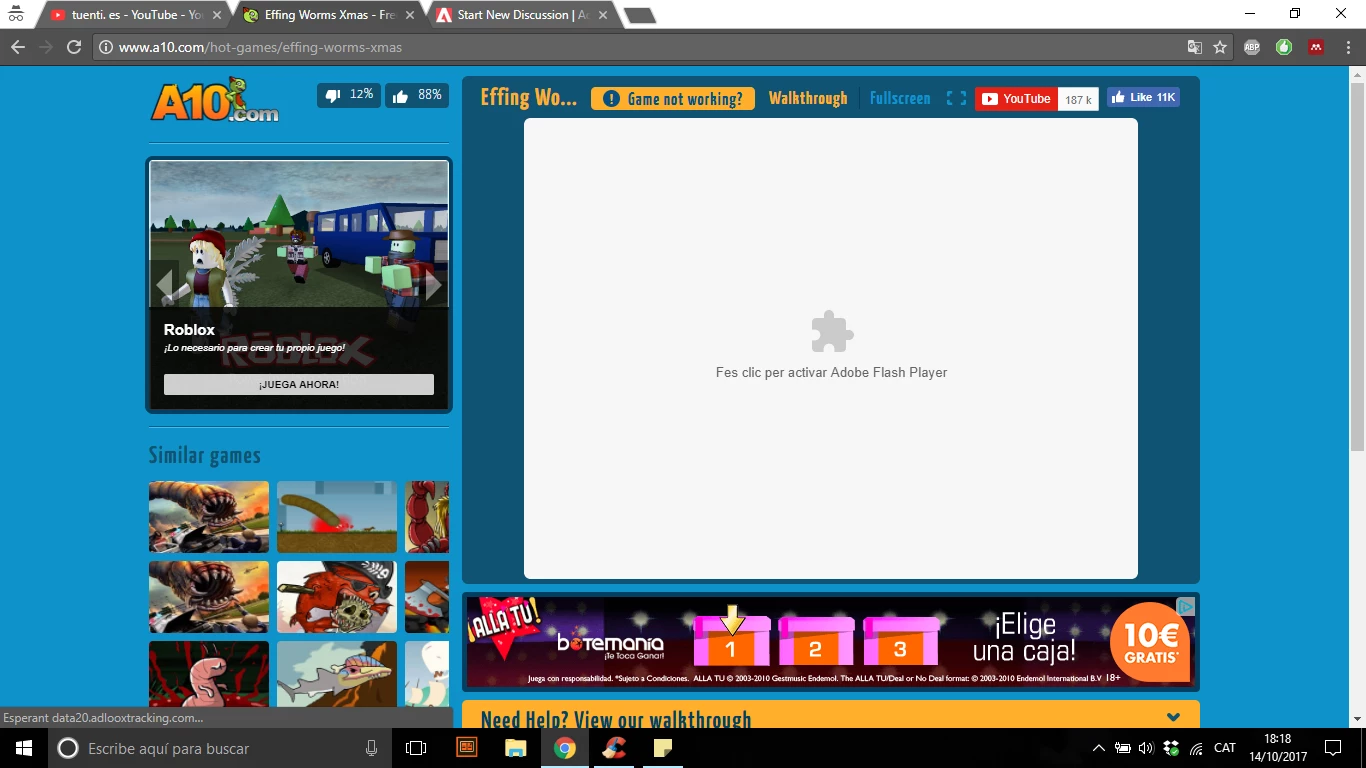Click the thumbs up 88% button
1366x768 pixels.
(x=417, y=95)
